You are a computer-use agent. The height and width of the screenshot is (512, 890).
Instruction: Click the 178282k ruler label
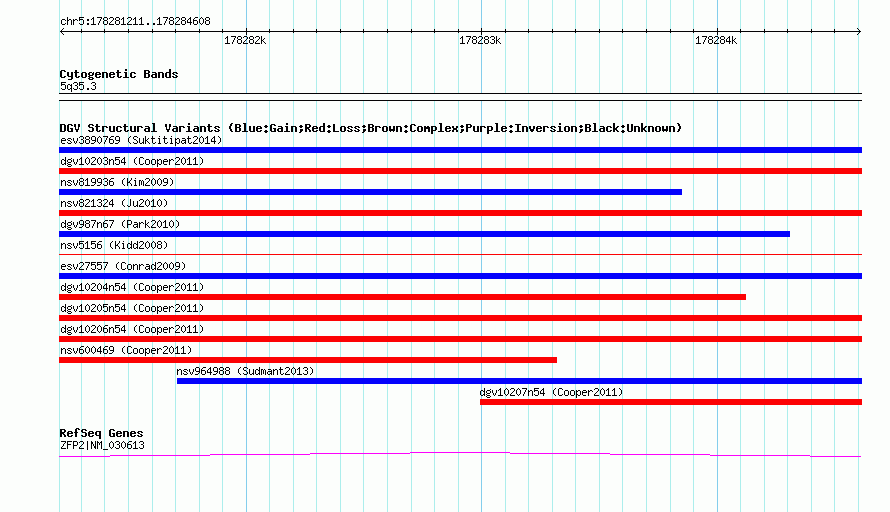pyautogui.click(x=245, y=40)
